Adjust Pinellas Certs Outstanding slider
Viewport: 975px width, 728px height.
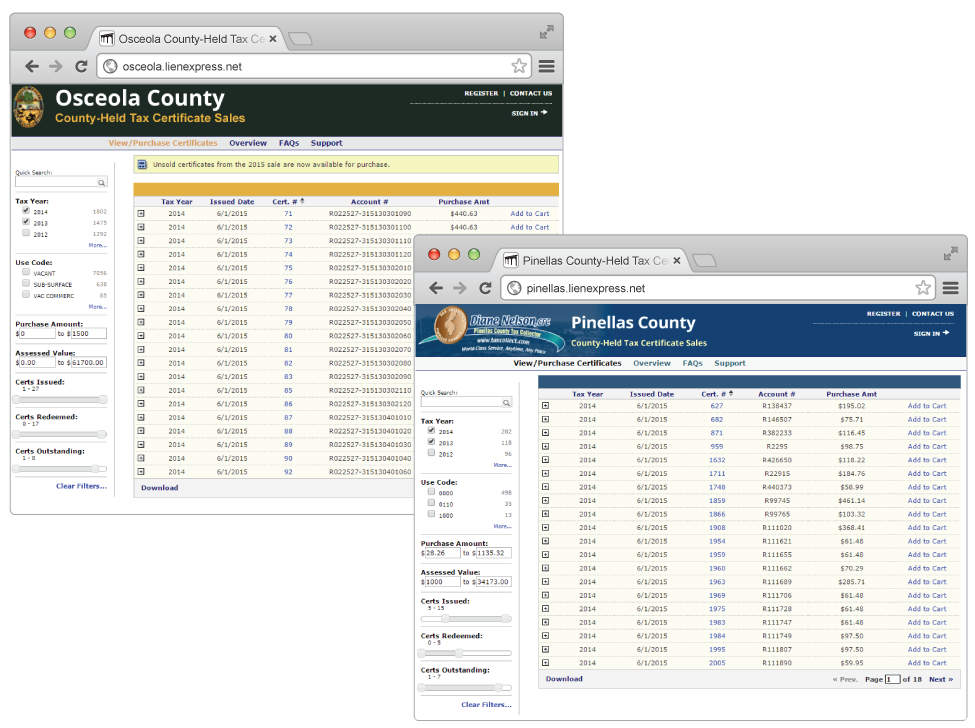[x=466, y=688]
